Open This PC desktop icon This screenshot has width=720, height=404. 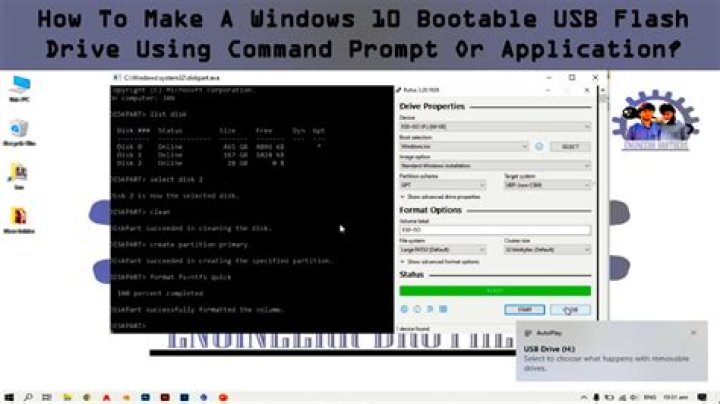click(19, 89)
